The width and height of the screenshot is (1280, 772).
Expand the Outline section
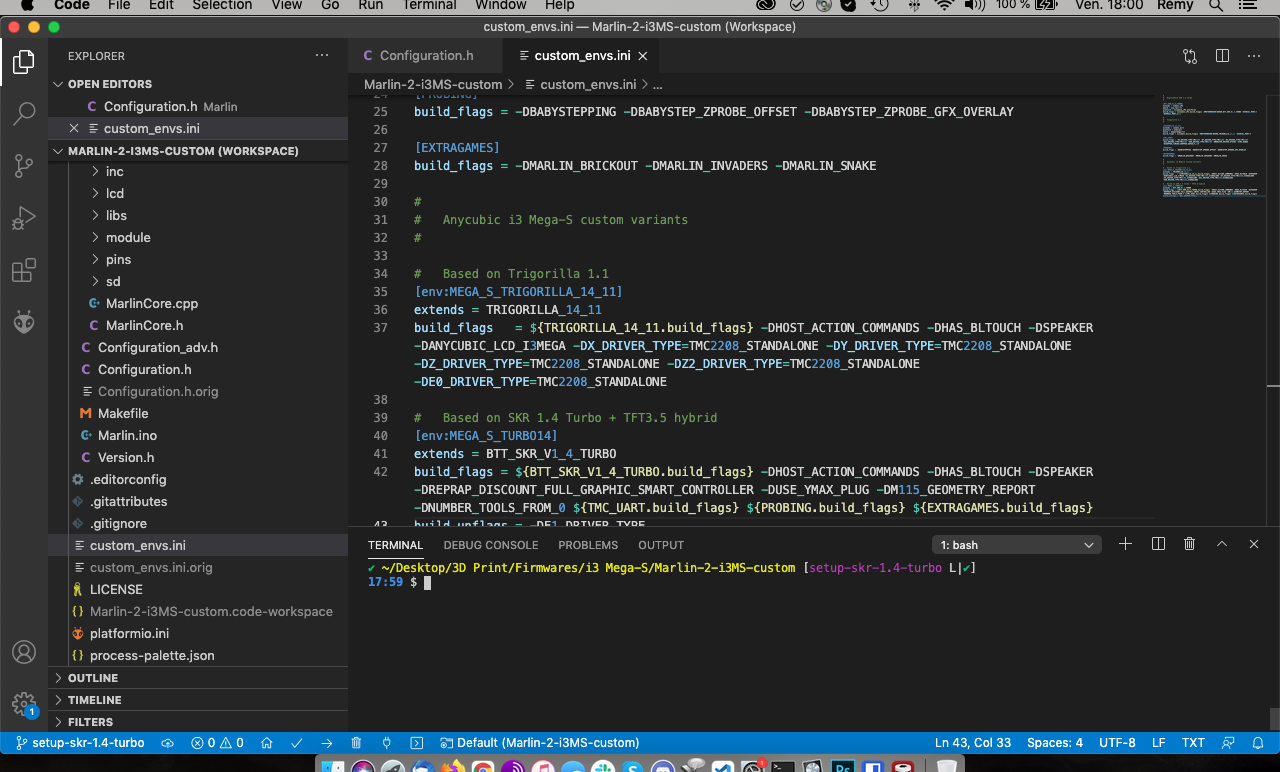(198, 678)
